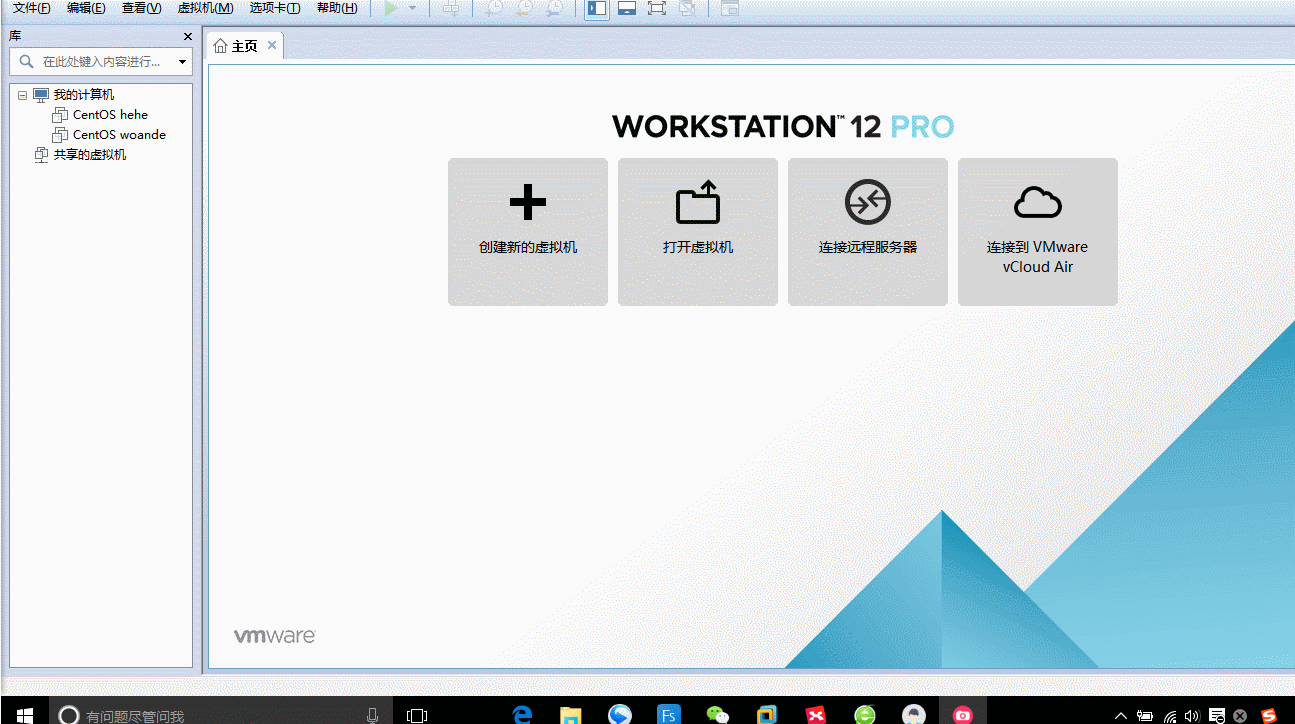Click the Cortana microphone icon
1295x724 pixels.
coord(373,714)
